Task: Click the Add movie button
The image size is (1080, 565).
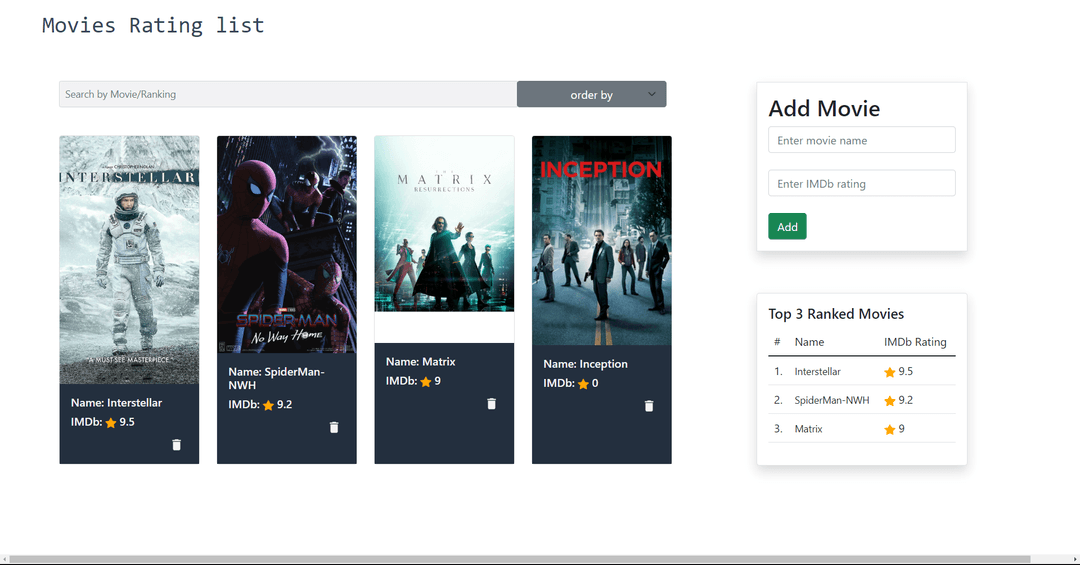Action: pos(787,227)
